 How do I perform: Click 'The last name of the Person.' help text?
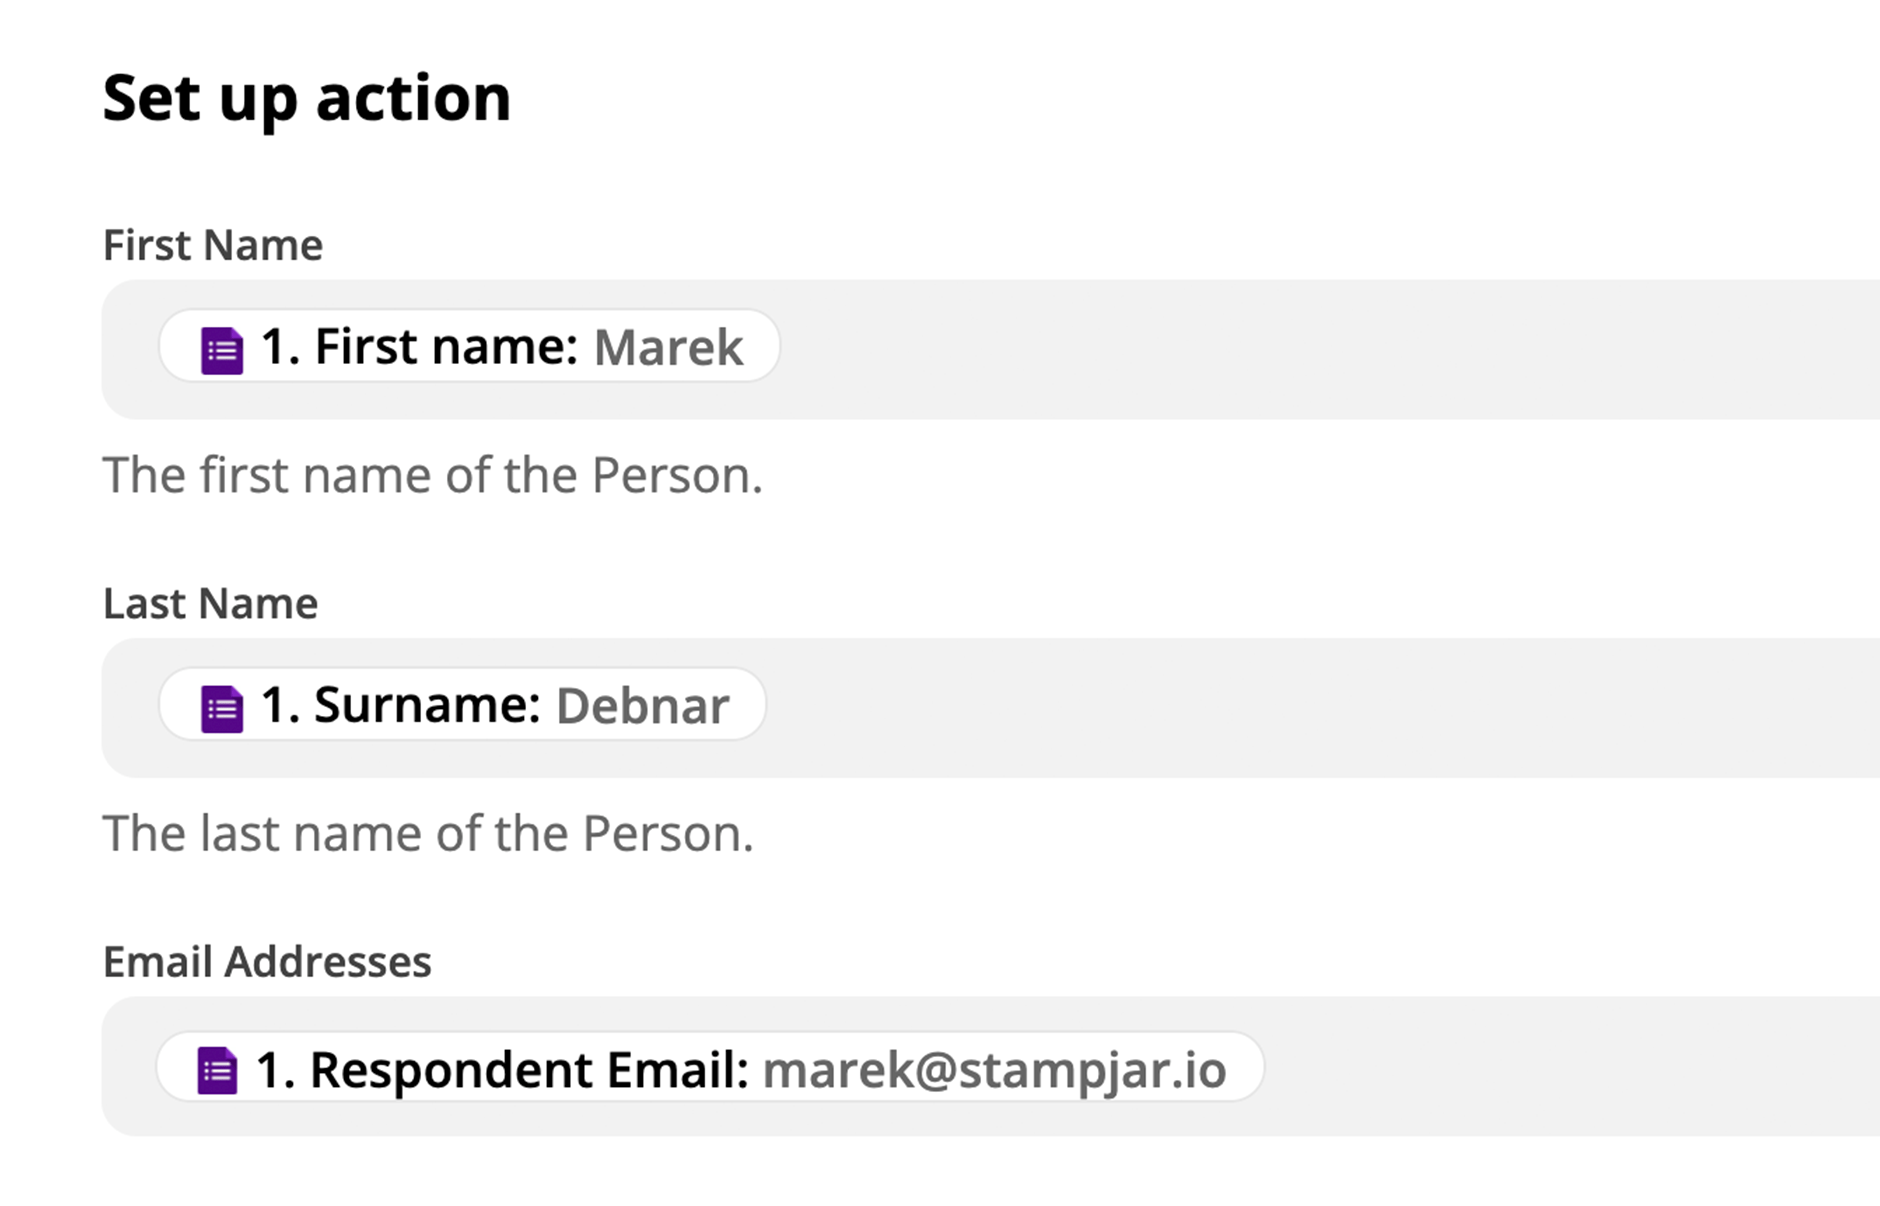point(428,833)
